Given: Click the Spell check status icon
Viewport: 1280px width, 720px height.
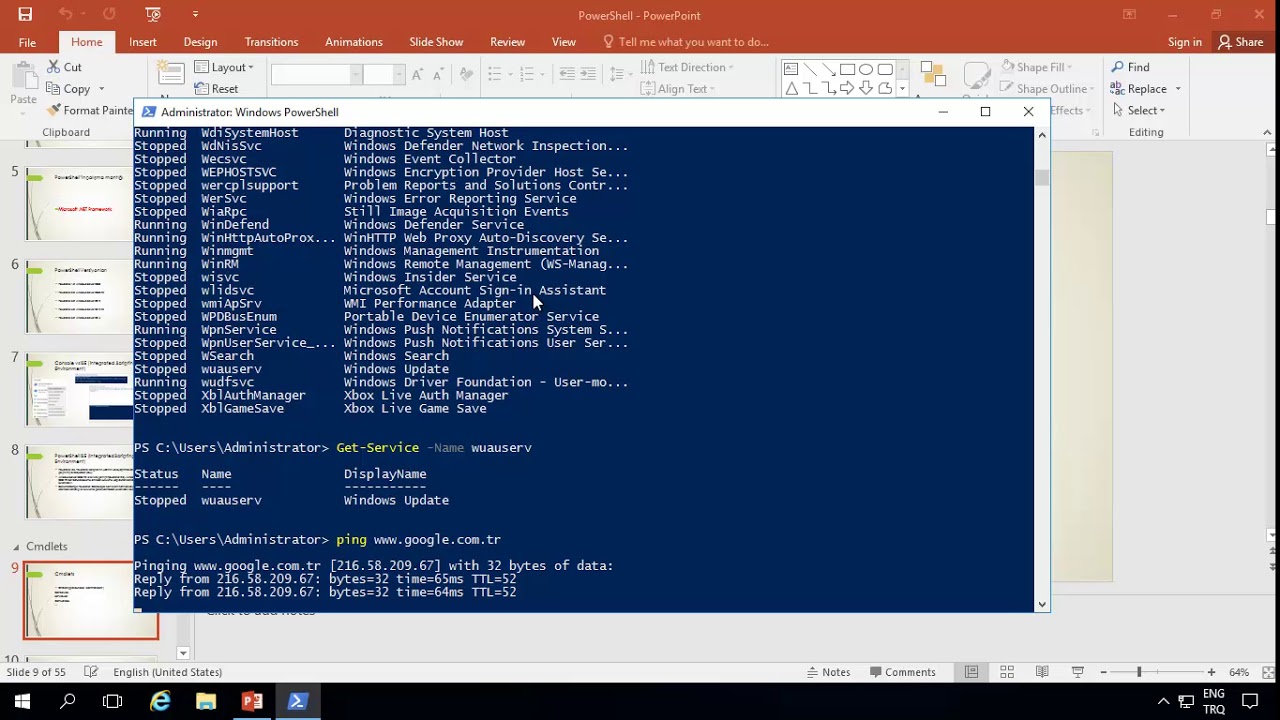Looking at the screenshot, I should tap(91, 672).
